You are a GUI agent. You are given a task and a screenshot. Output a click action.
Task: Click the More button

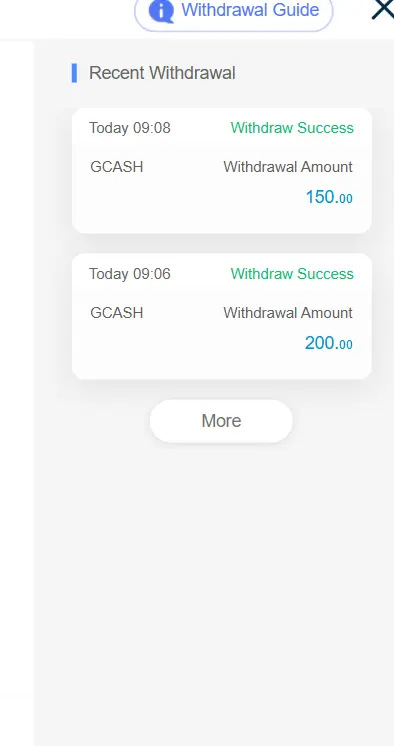pyautogui.click(x=221, y=421)
